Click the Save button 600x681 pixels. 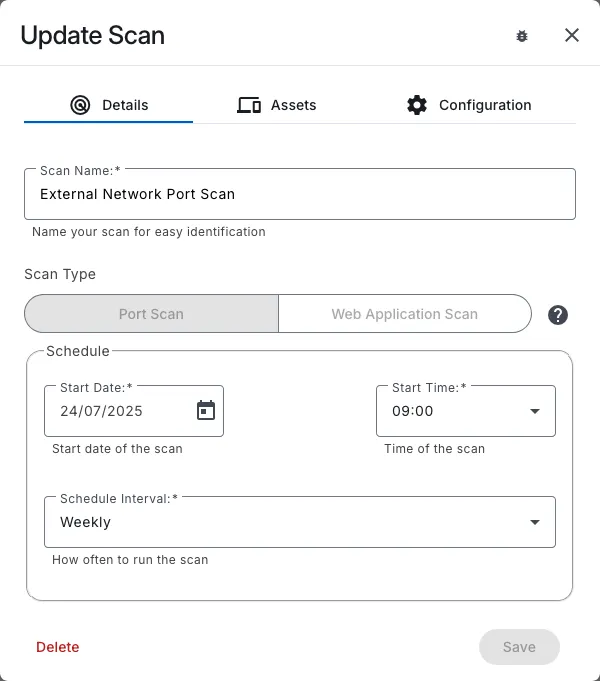(x=519, y=647)
